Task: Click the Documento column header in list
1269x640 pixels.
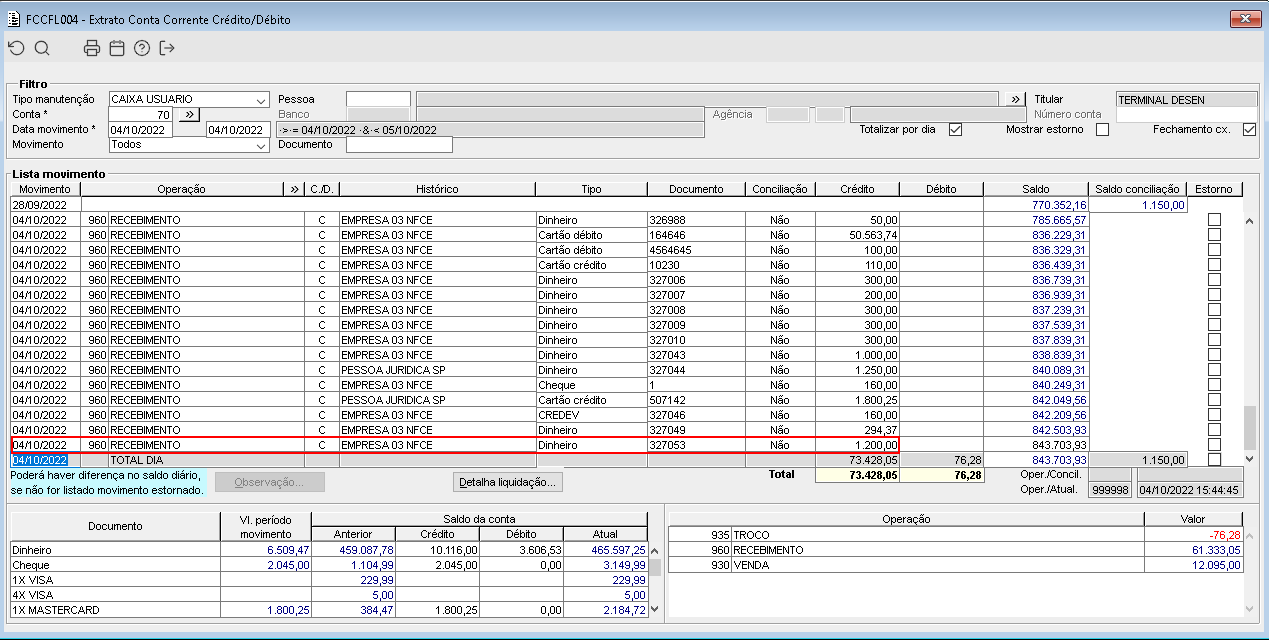Action: [696, 189]
